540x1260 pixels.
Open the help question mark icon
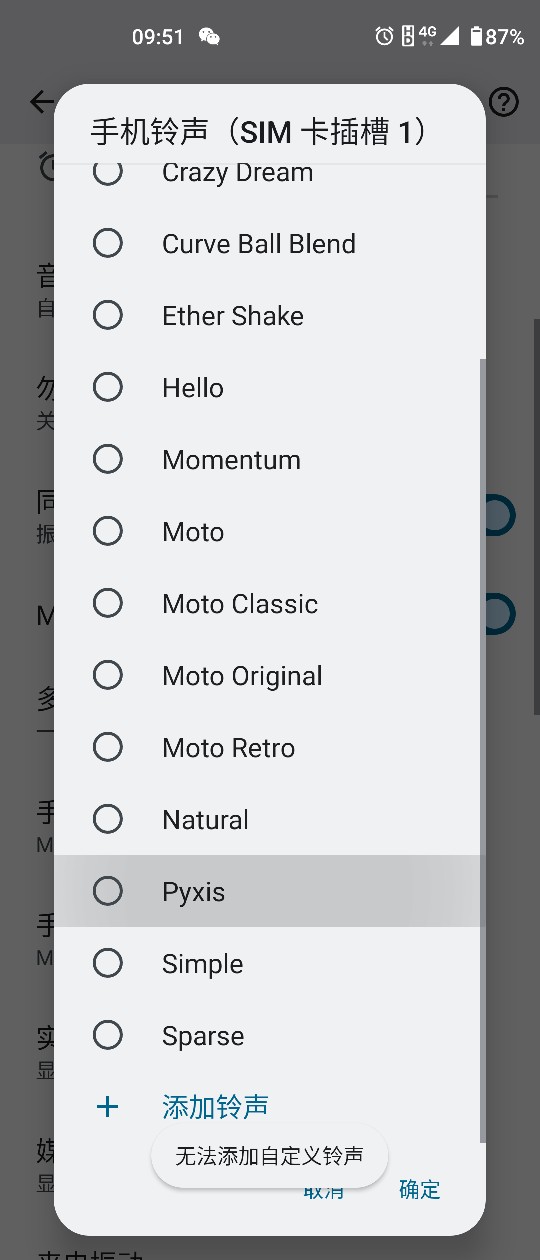point(504,102)
